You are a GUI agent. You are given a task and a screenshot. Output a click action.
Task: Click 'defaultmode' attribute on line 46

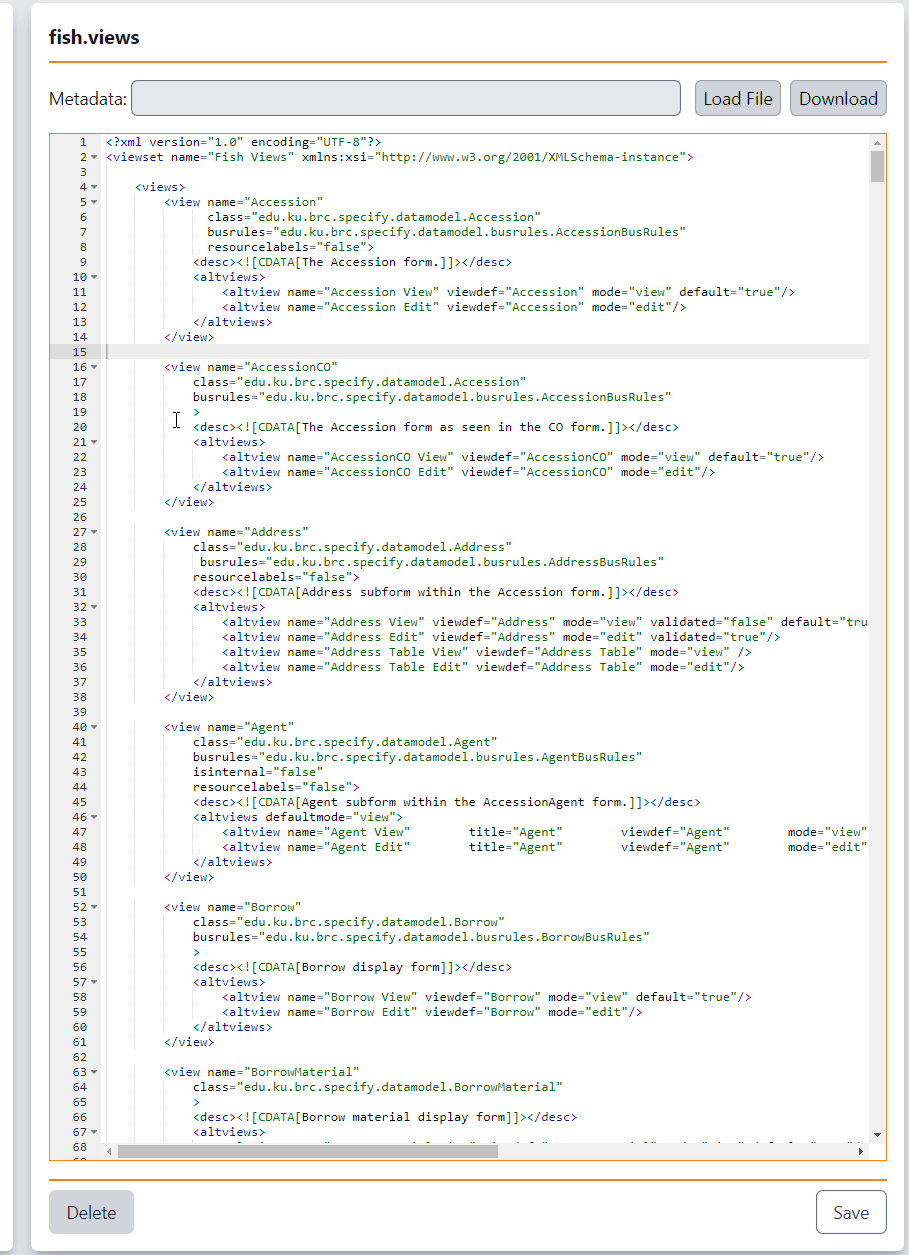coord(304,817)
